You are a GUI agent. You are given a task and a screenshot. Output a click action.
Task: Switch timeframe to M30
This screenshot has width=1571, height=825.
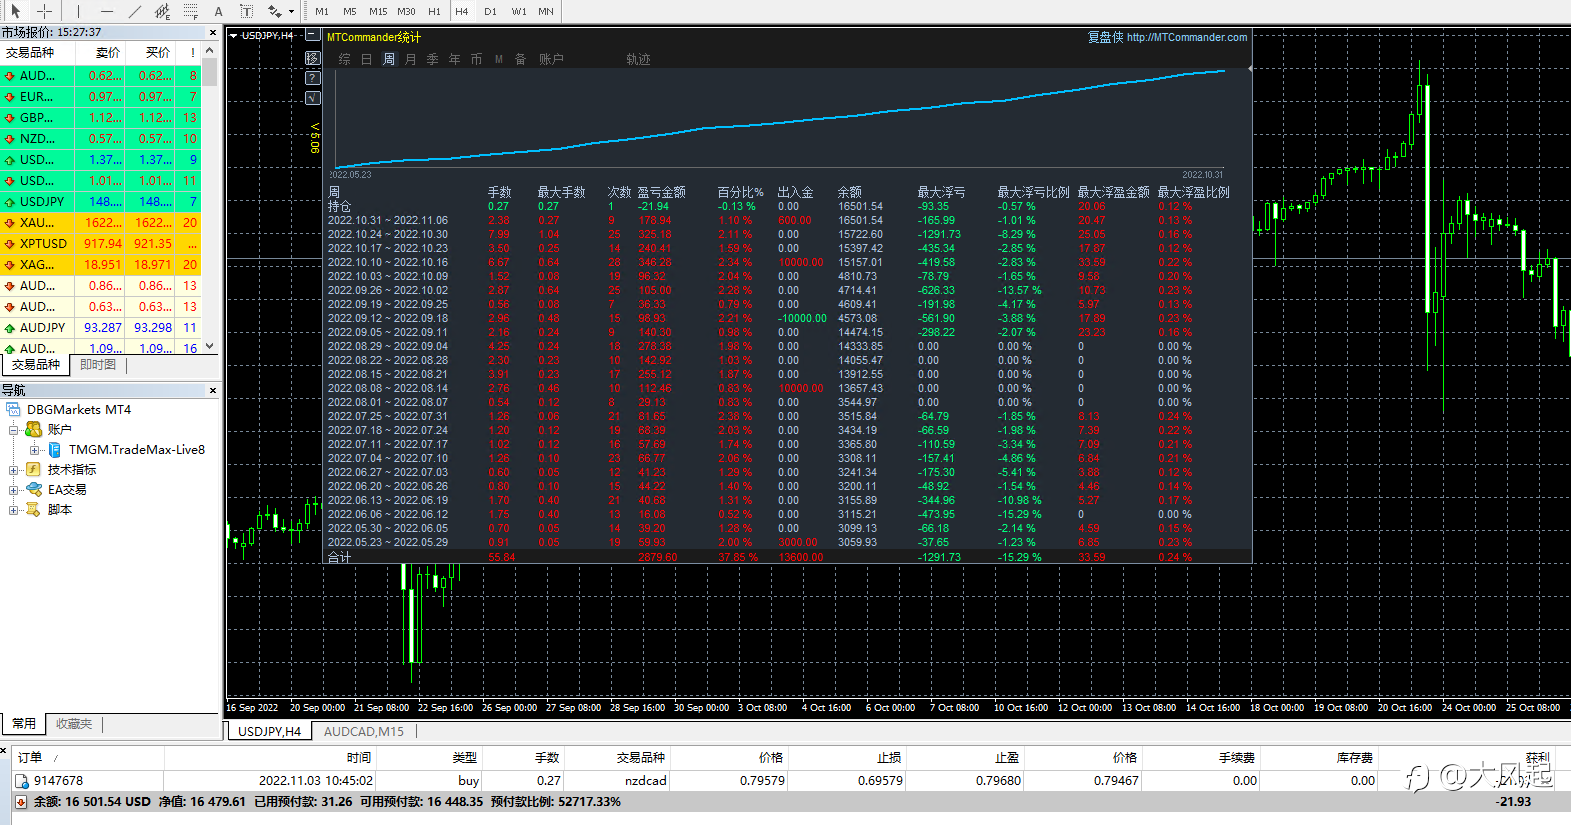406,11
